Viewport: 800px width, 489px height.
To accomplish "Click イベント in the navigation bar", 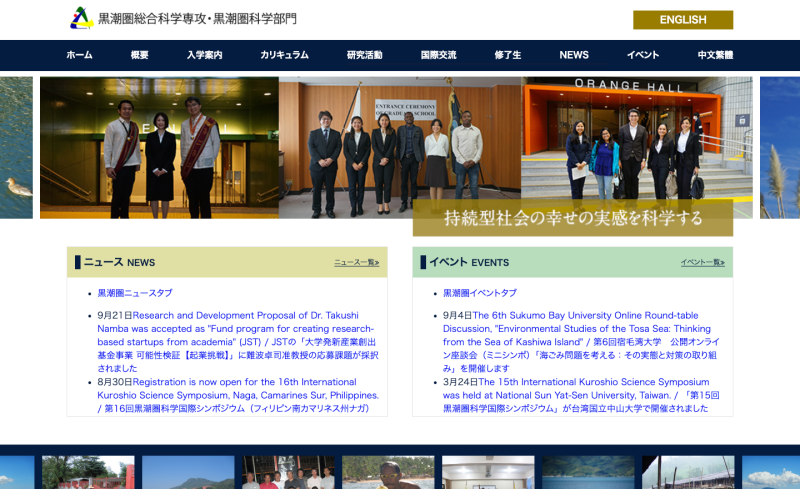I will [643, 55].
